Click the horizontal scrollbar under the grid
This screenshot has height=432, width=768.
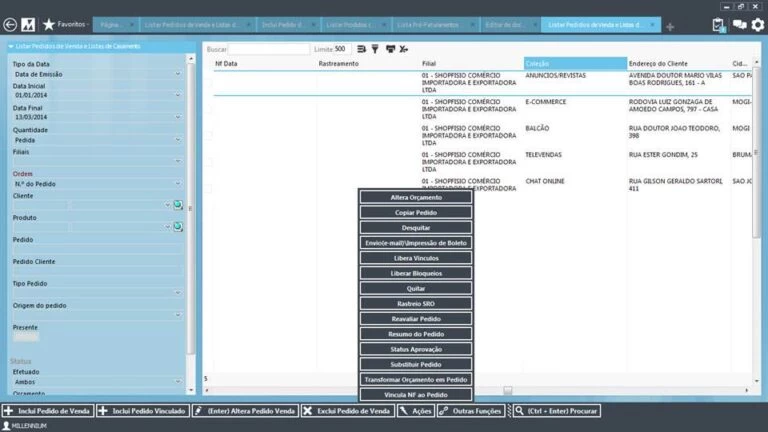(x=507, y=391)
